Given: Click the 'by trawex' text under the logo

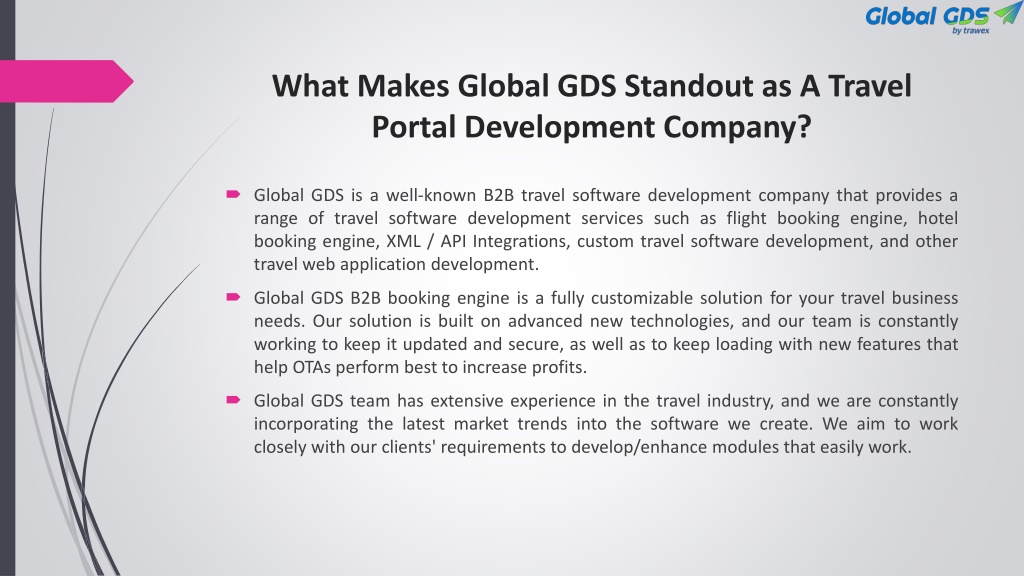Looking at the screenshot, I should click(x=970, y=31).
